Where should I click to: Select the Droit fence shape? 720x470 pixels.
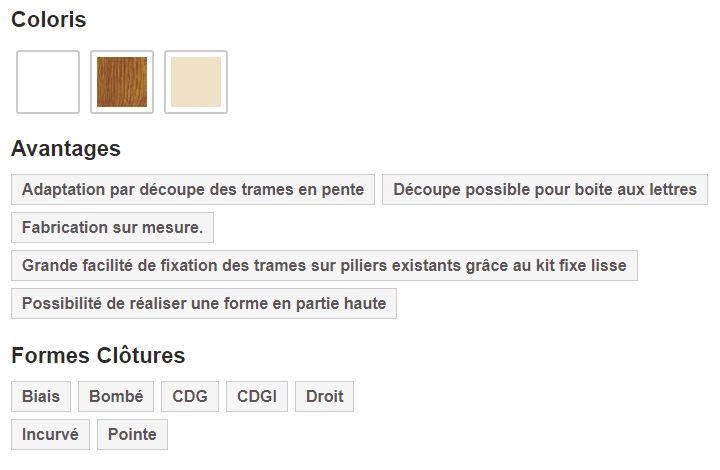click(325, 396)
